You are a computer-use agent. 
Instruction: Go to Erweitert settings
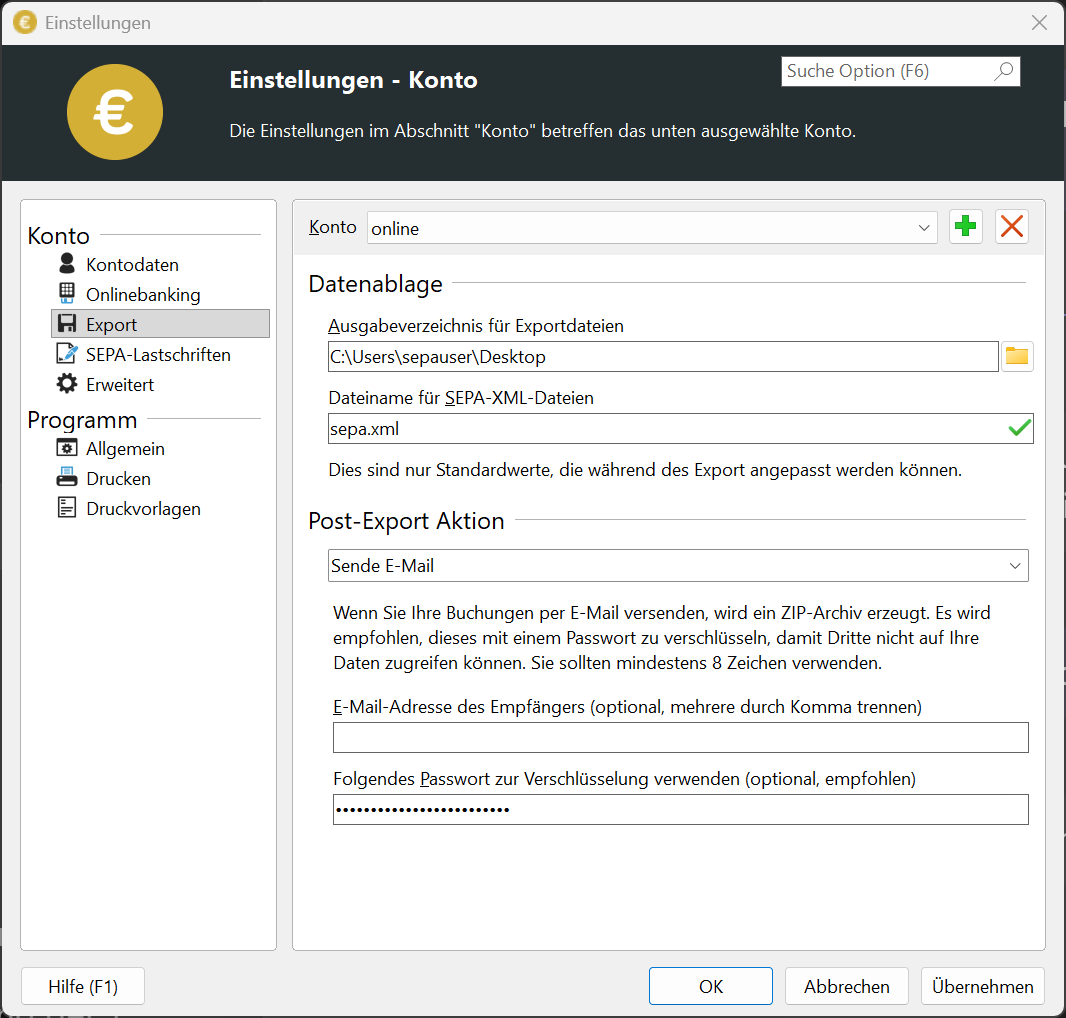tap(120, 384)
